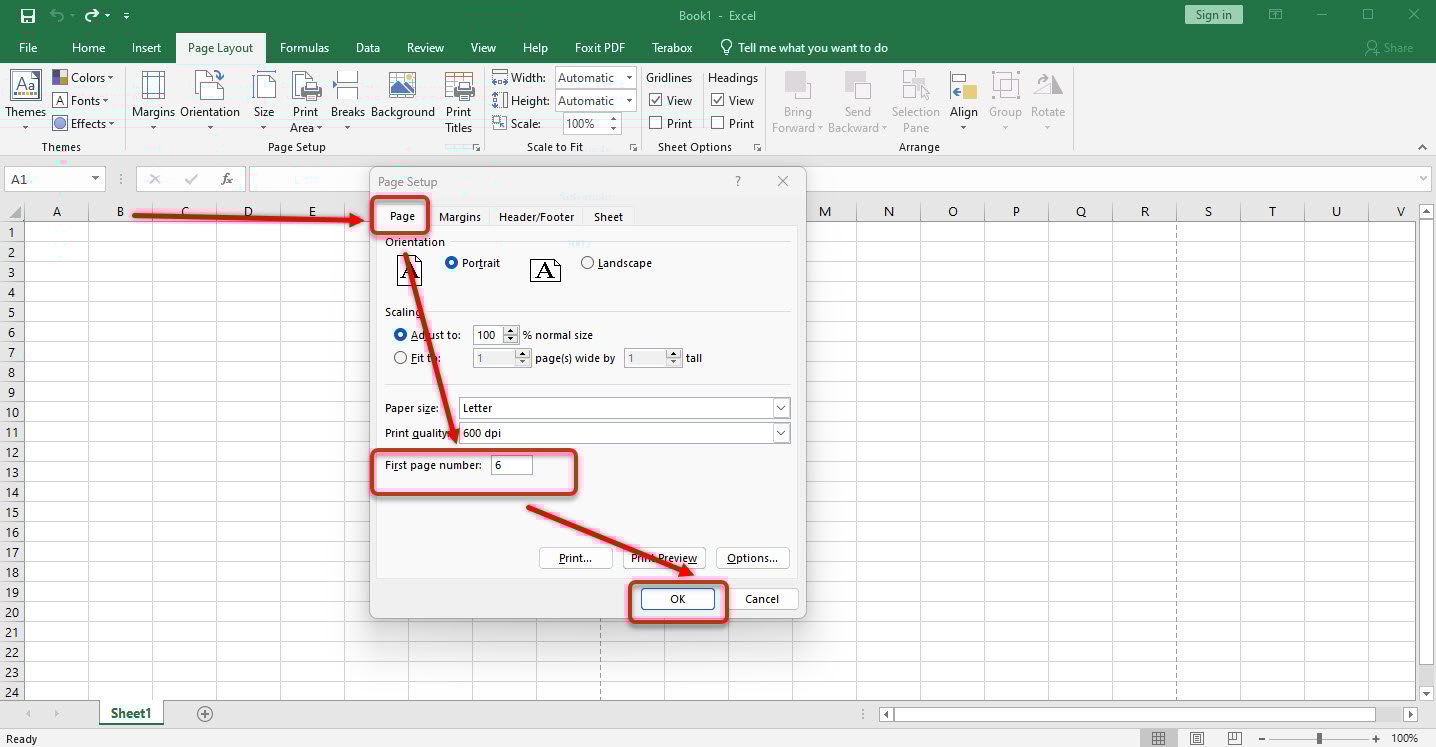Open the File menu
The width and height of the screenshot is (1436, 747).
tap(28, 47)
